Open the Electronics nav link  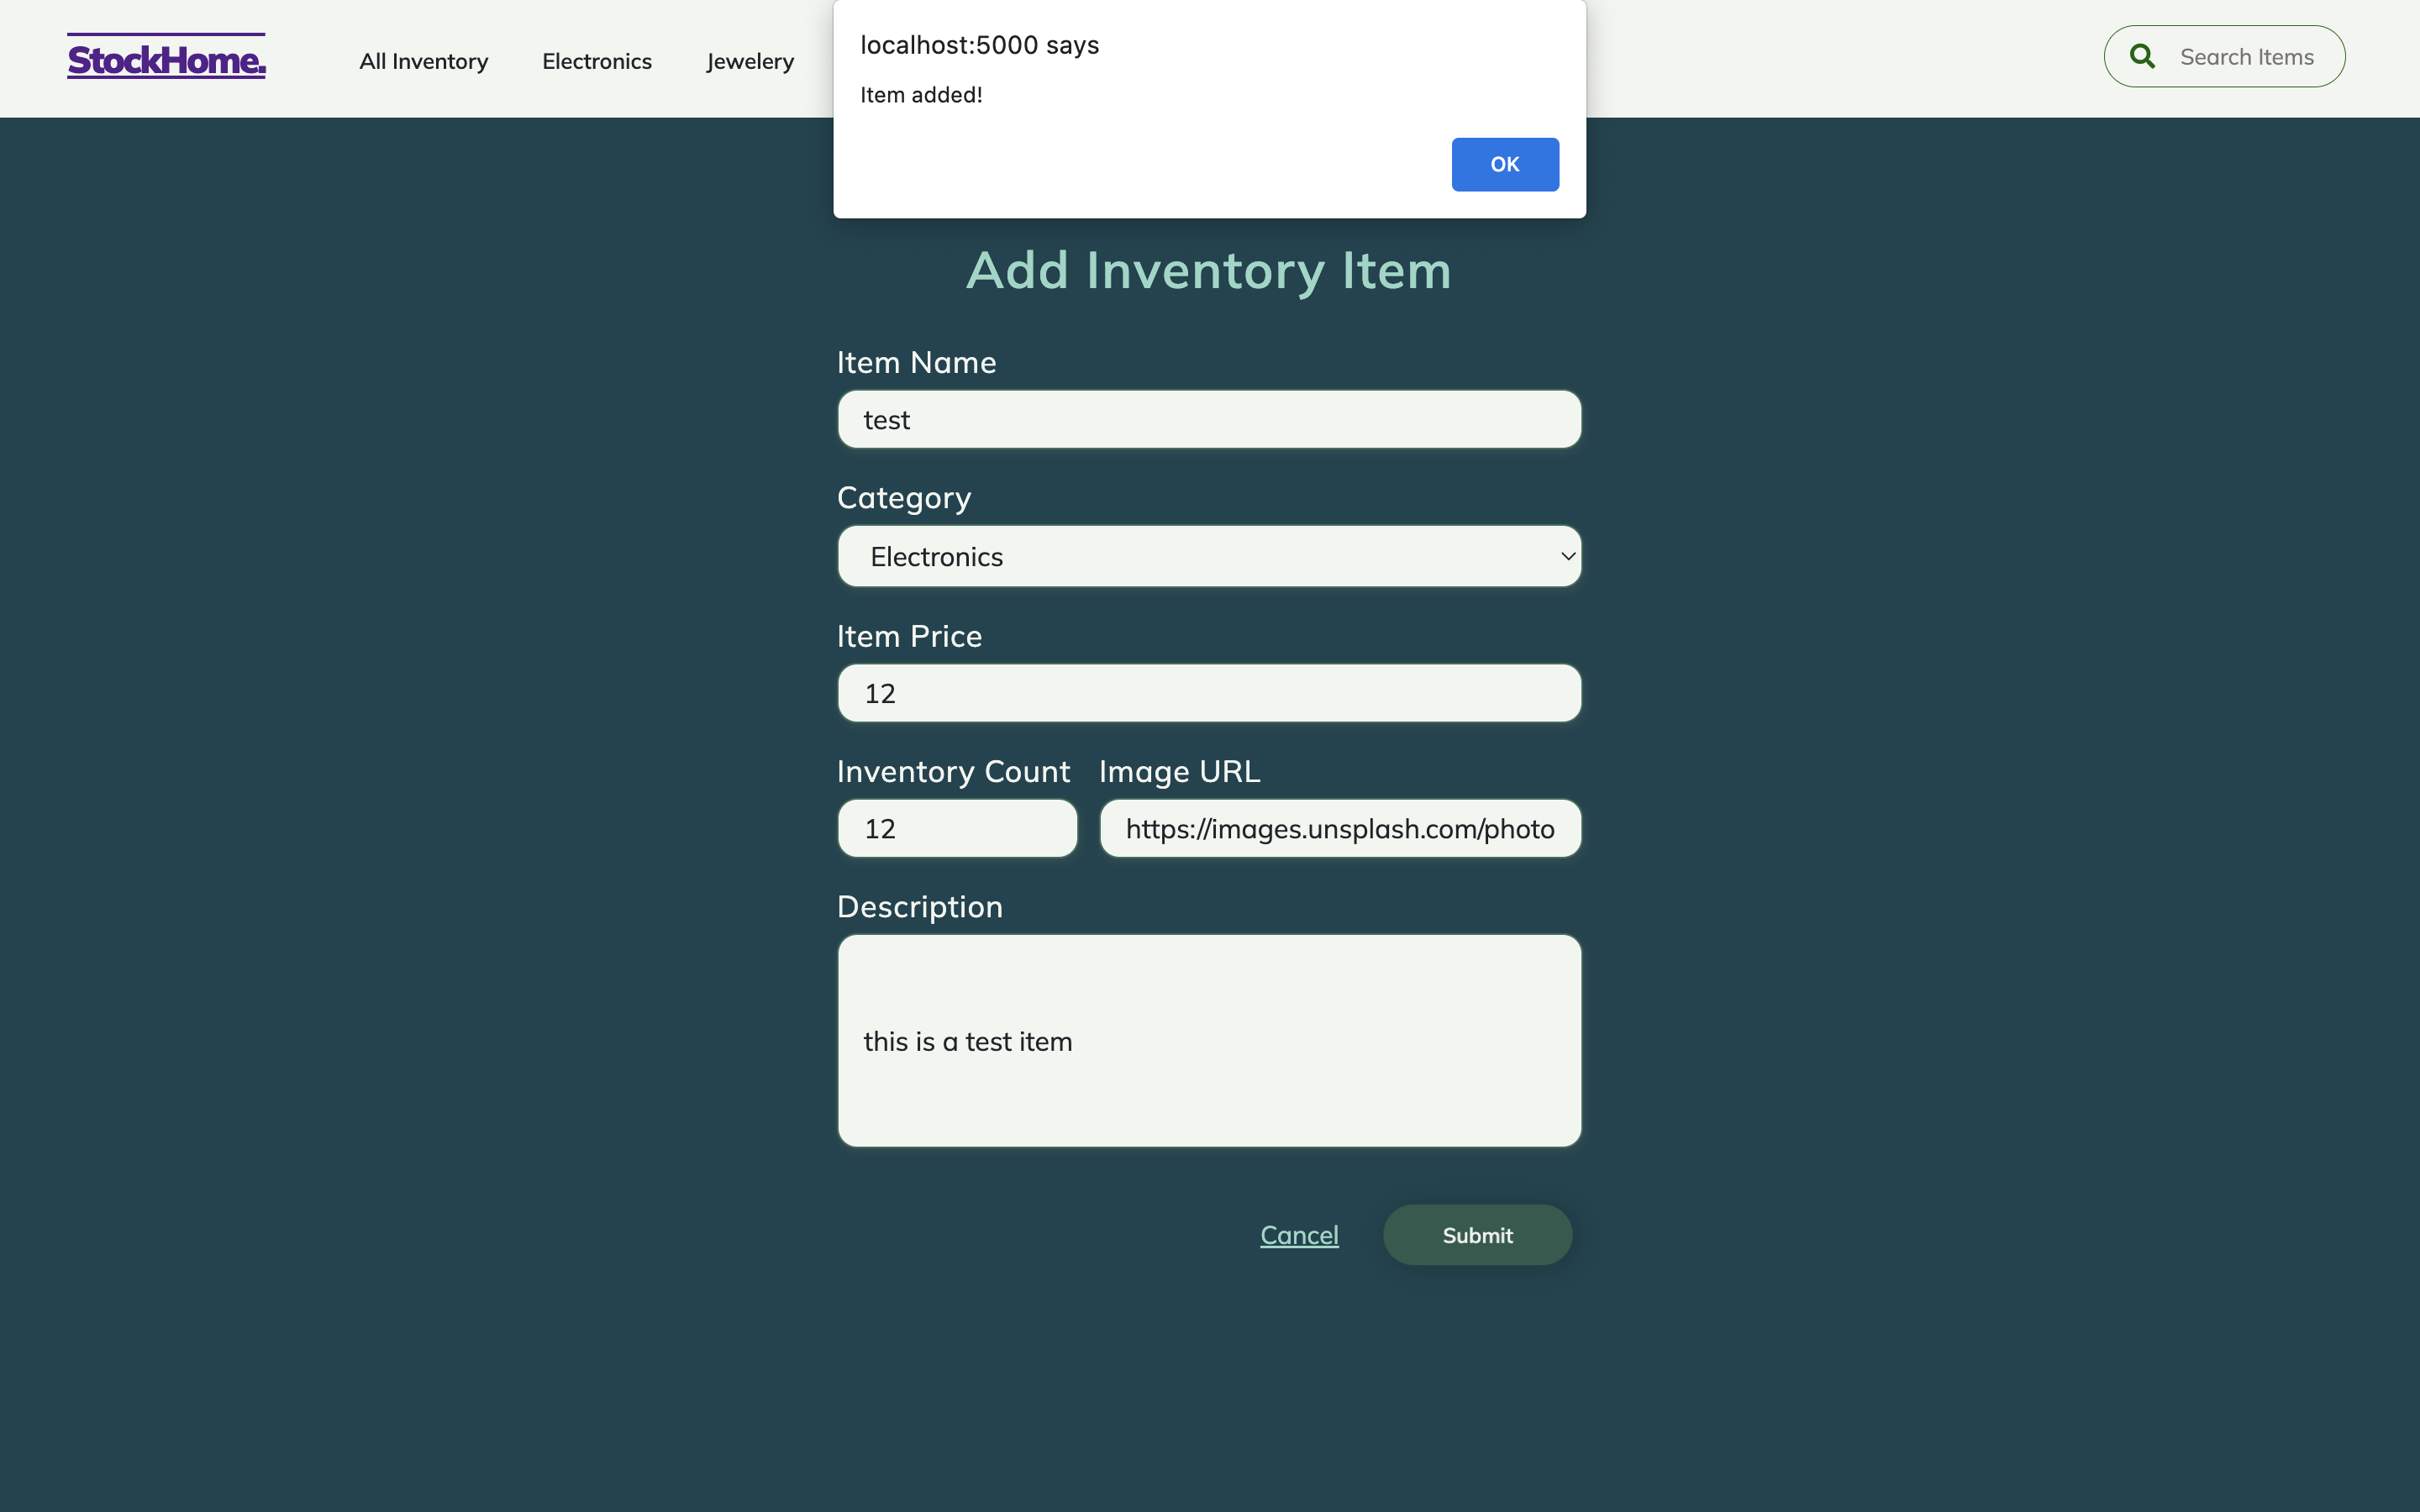pyautogui.click(x=597, y=61)
